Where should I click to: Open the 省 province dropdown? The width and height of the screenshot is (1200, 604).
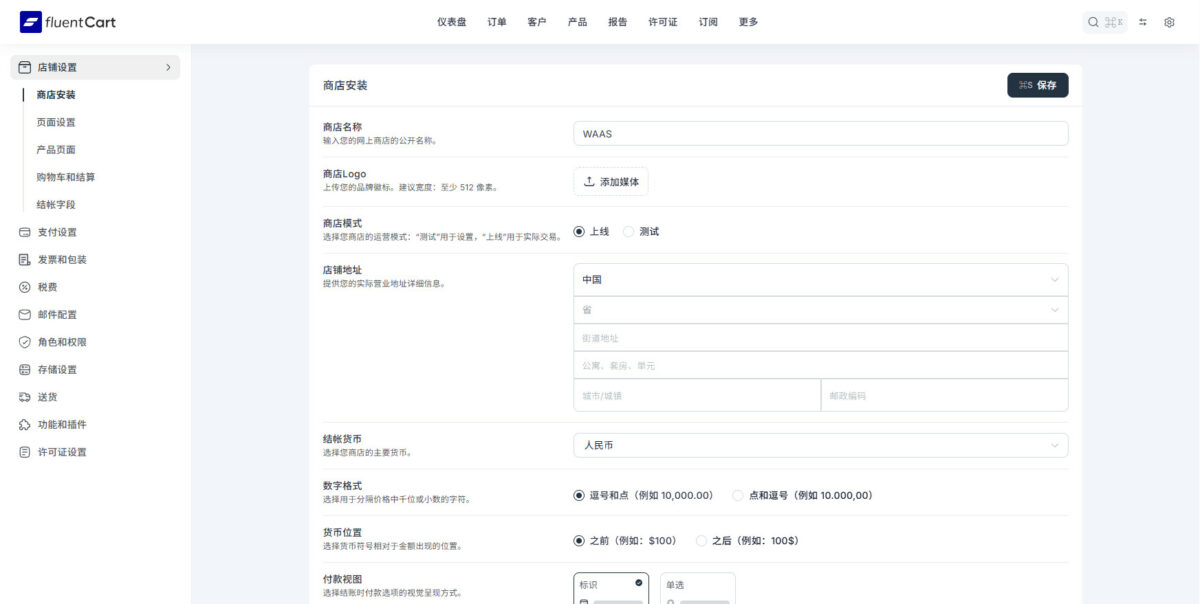[x=820, y=310]
